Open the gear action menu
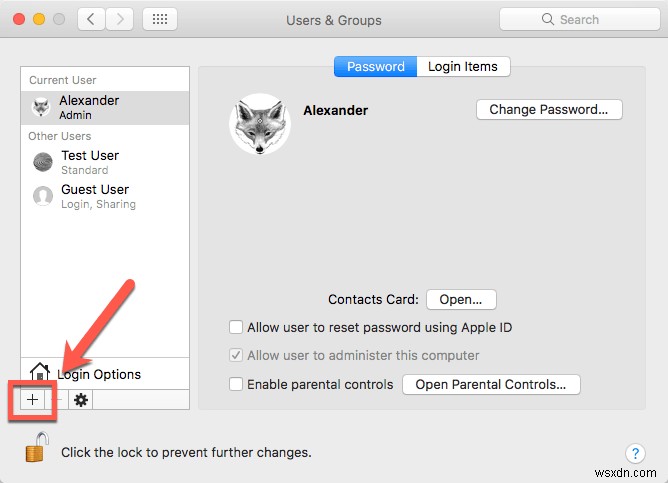This screenshot has height=483, width=668. point(81,399)
